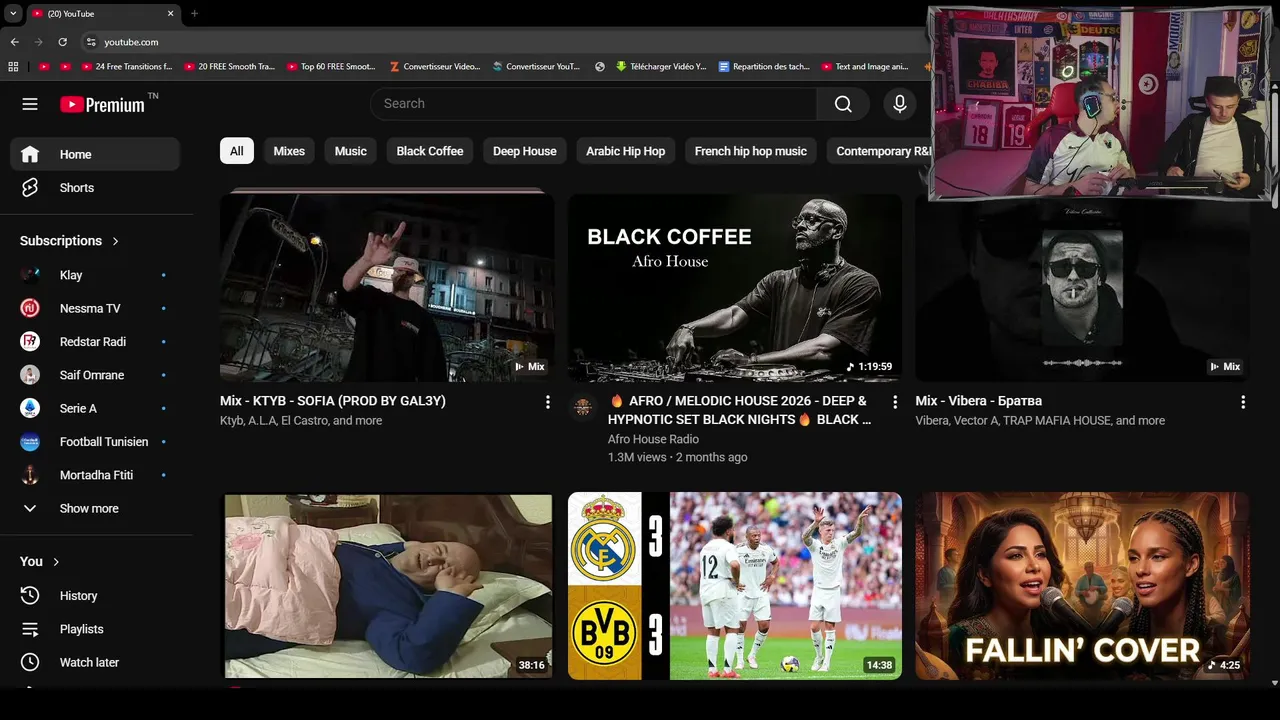Viewport: 1280px width, 720px height.
Task: Select the French hip hop music chip
Action: pyautogui.click(x=751, y=151)
